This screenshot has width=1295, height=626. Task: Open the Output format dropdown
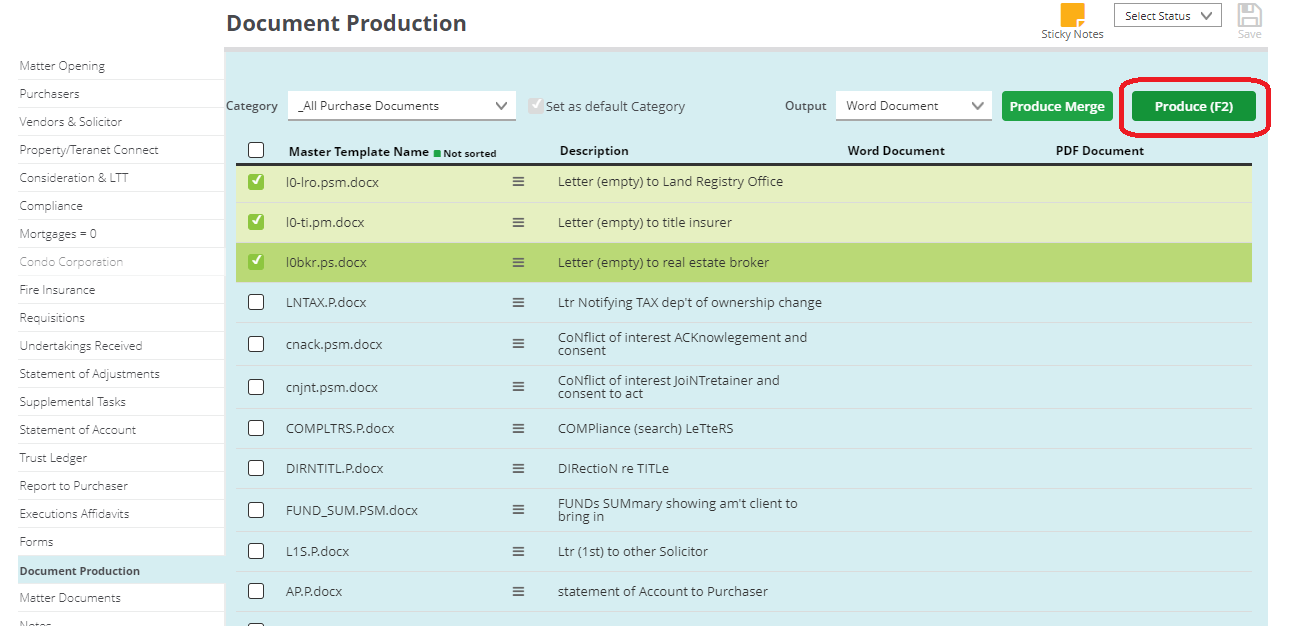[914, 106]
